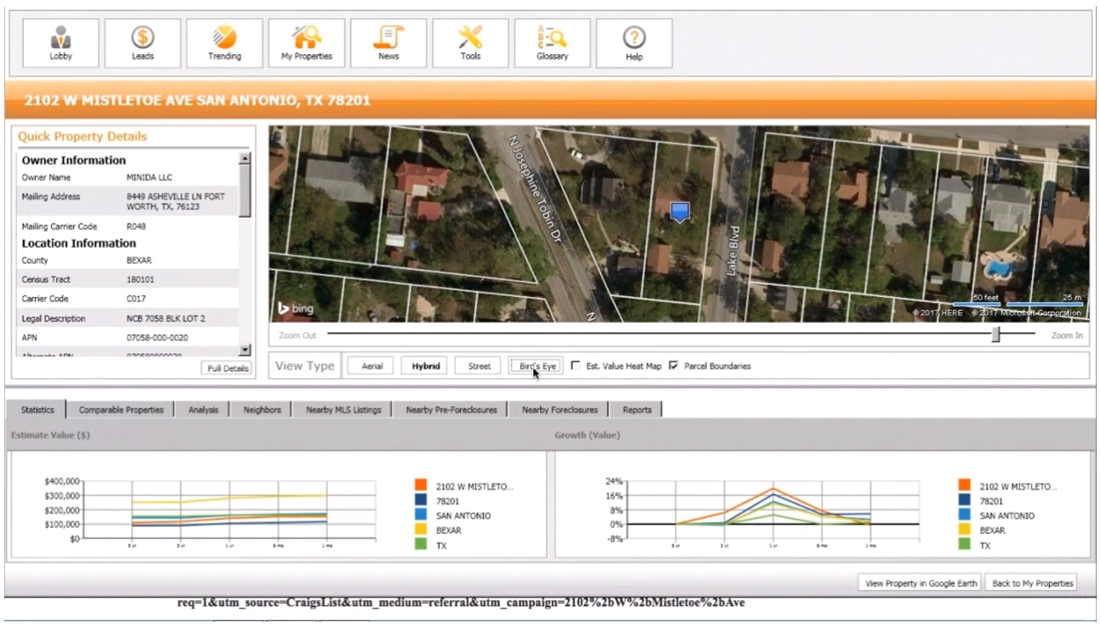Open the Comparable Properties tab
Screen dimensions: 1100x625
121,410
